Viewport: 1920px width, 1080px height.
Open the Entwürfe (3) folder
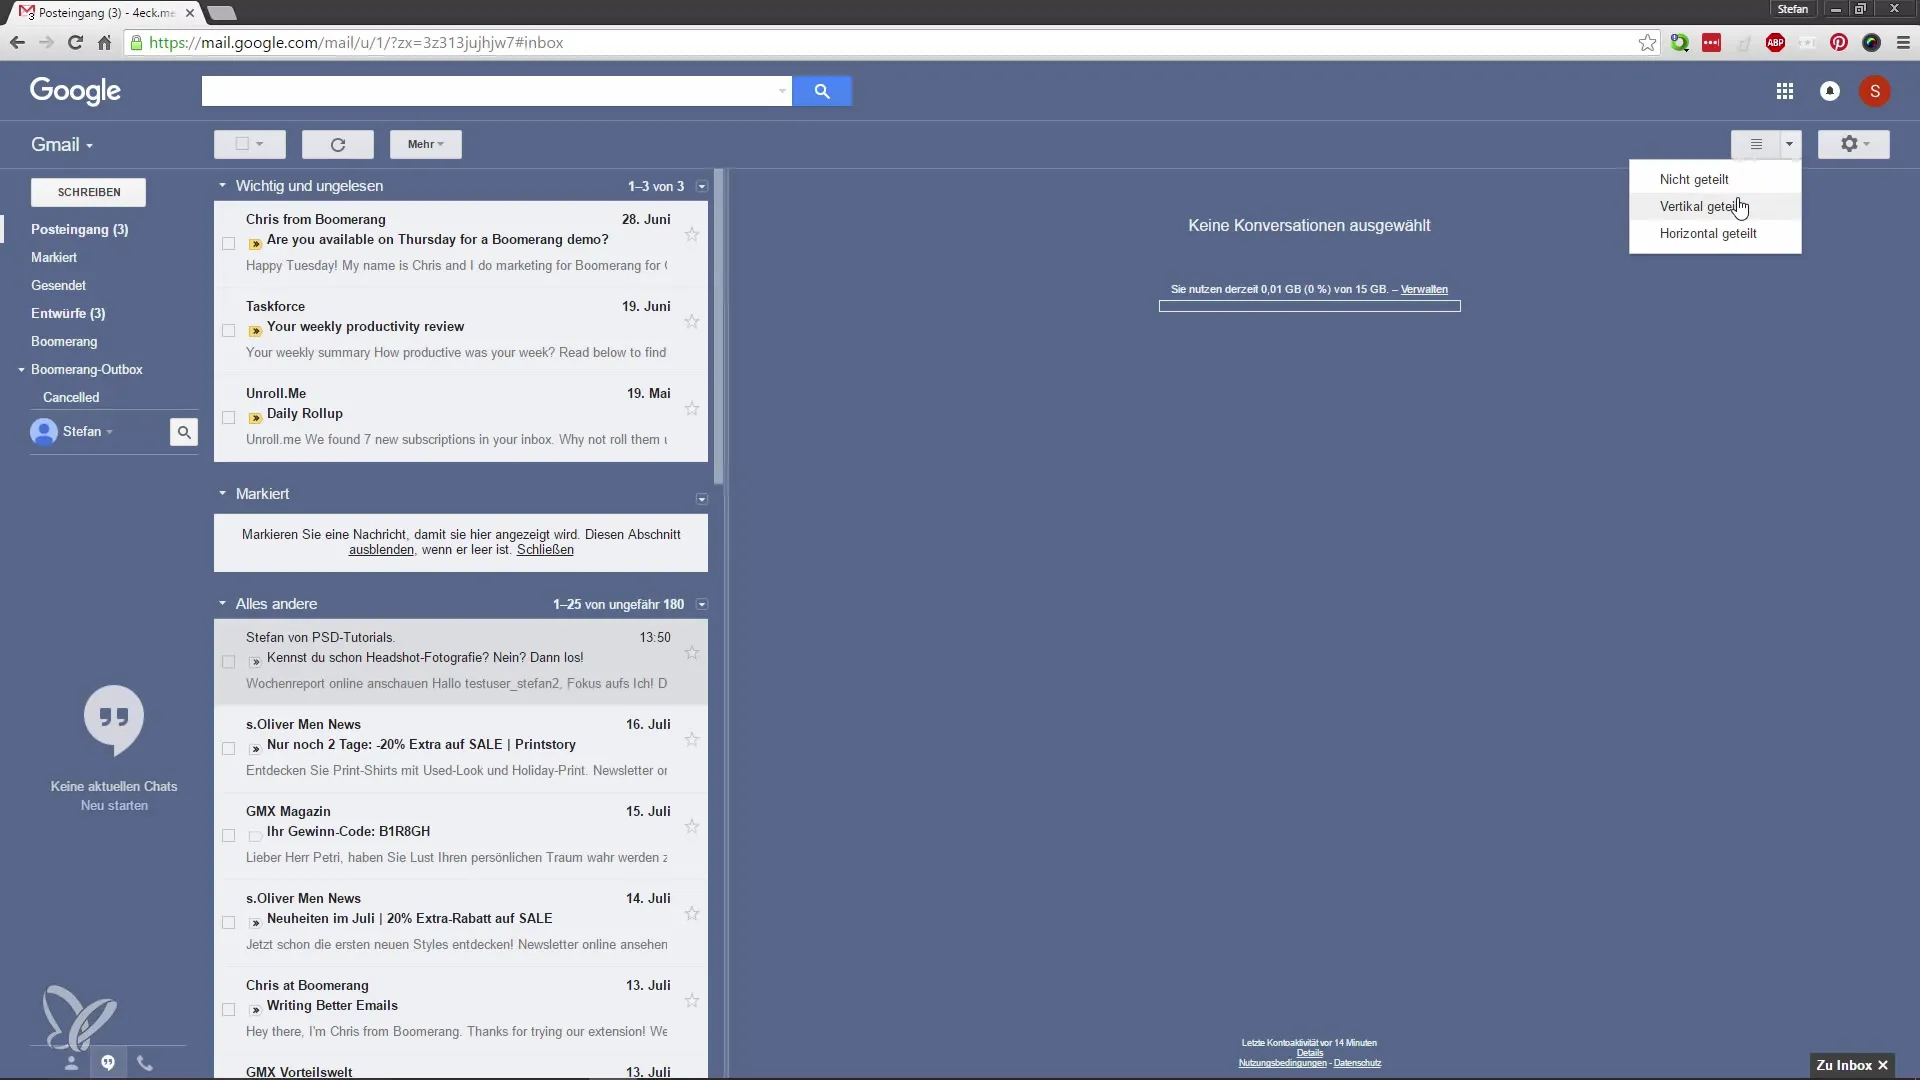68,314
